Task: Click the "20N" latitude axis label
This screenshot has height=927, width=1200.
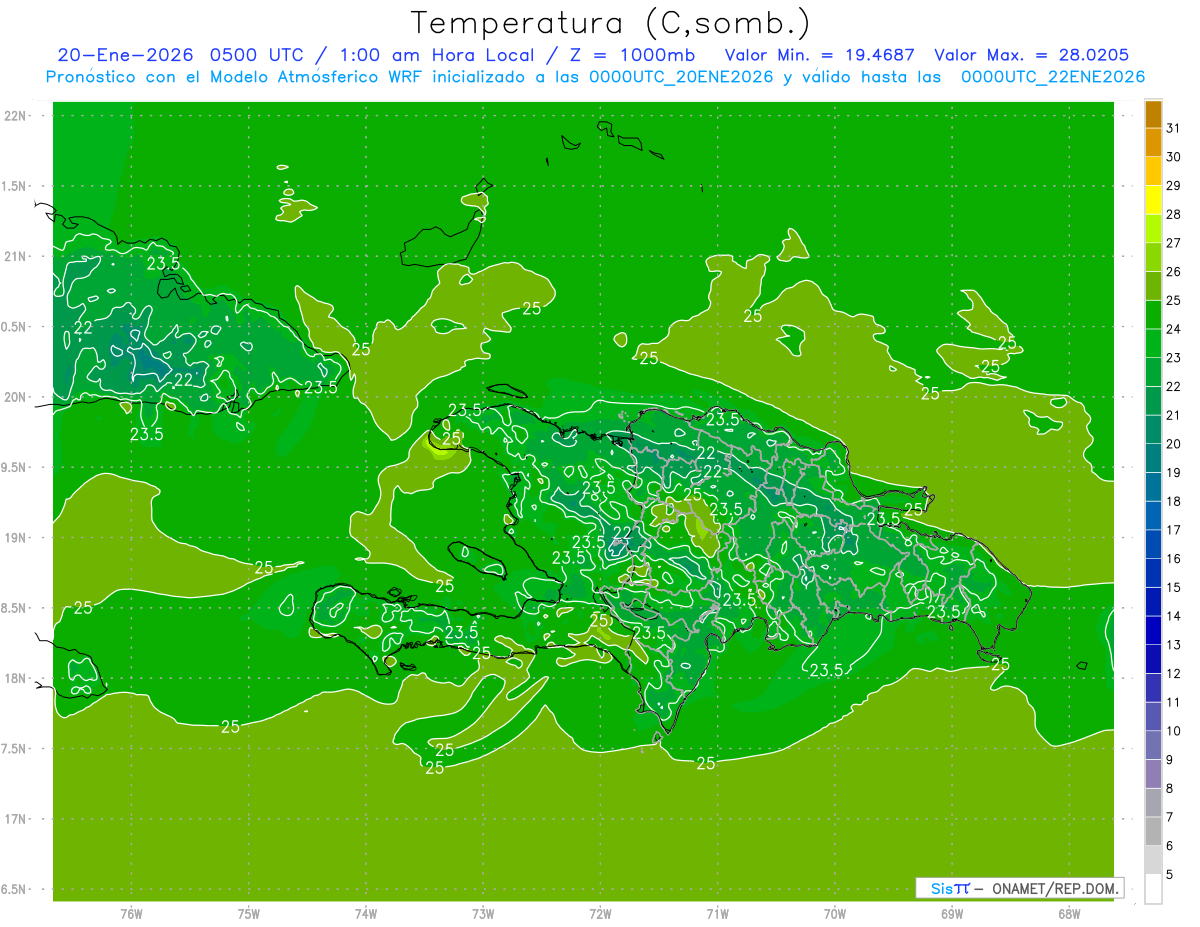Action: pos(14,397)
